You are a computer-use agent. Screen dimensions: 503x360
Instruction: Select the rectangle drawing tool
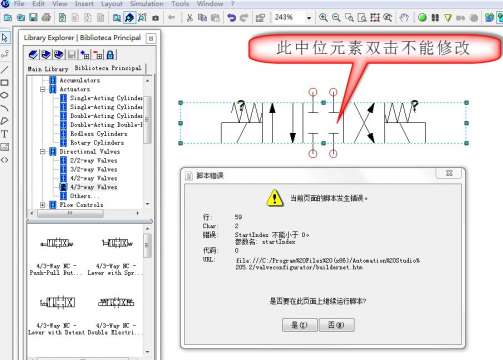click(x=5, y=82)
